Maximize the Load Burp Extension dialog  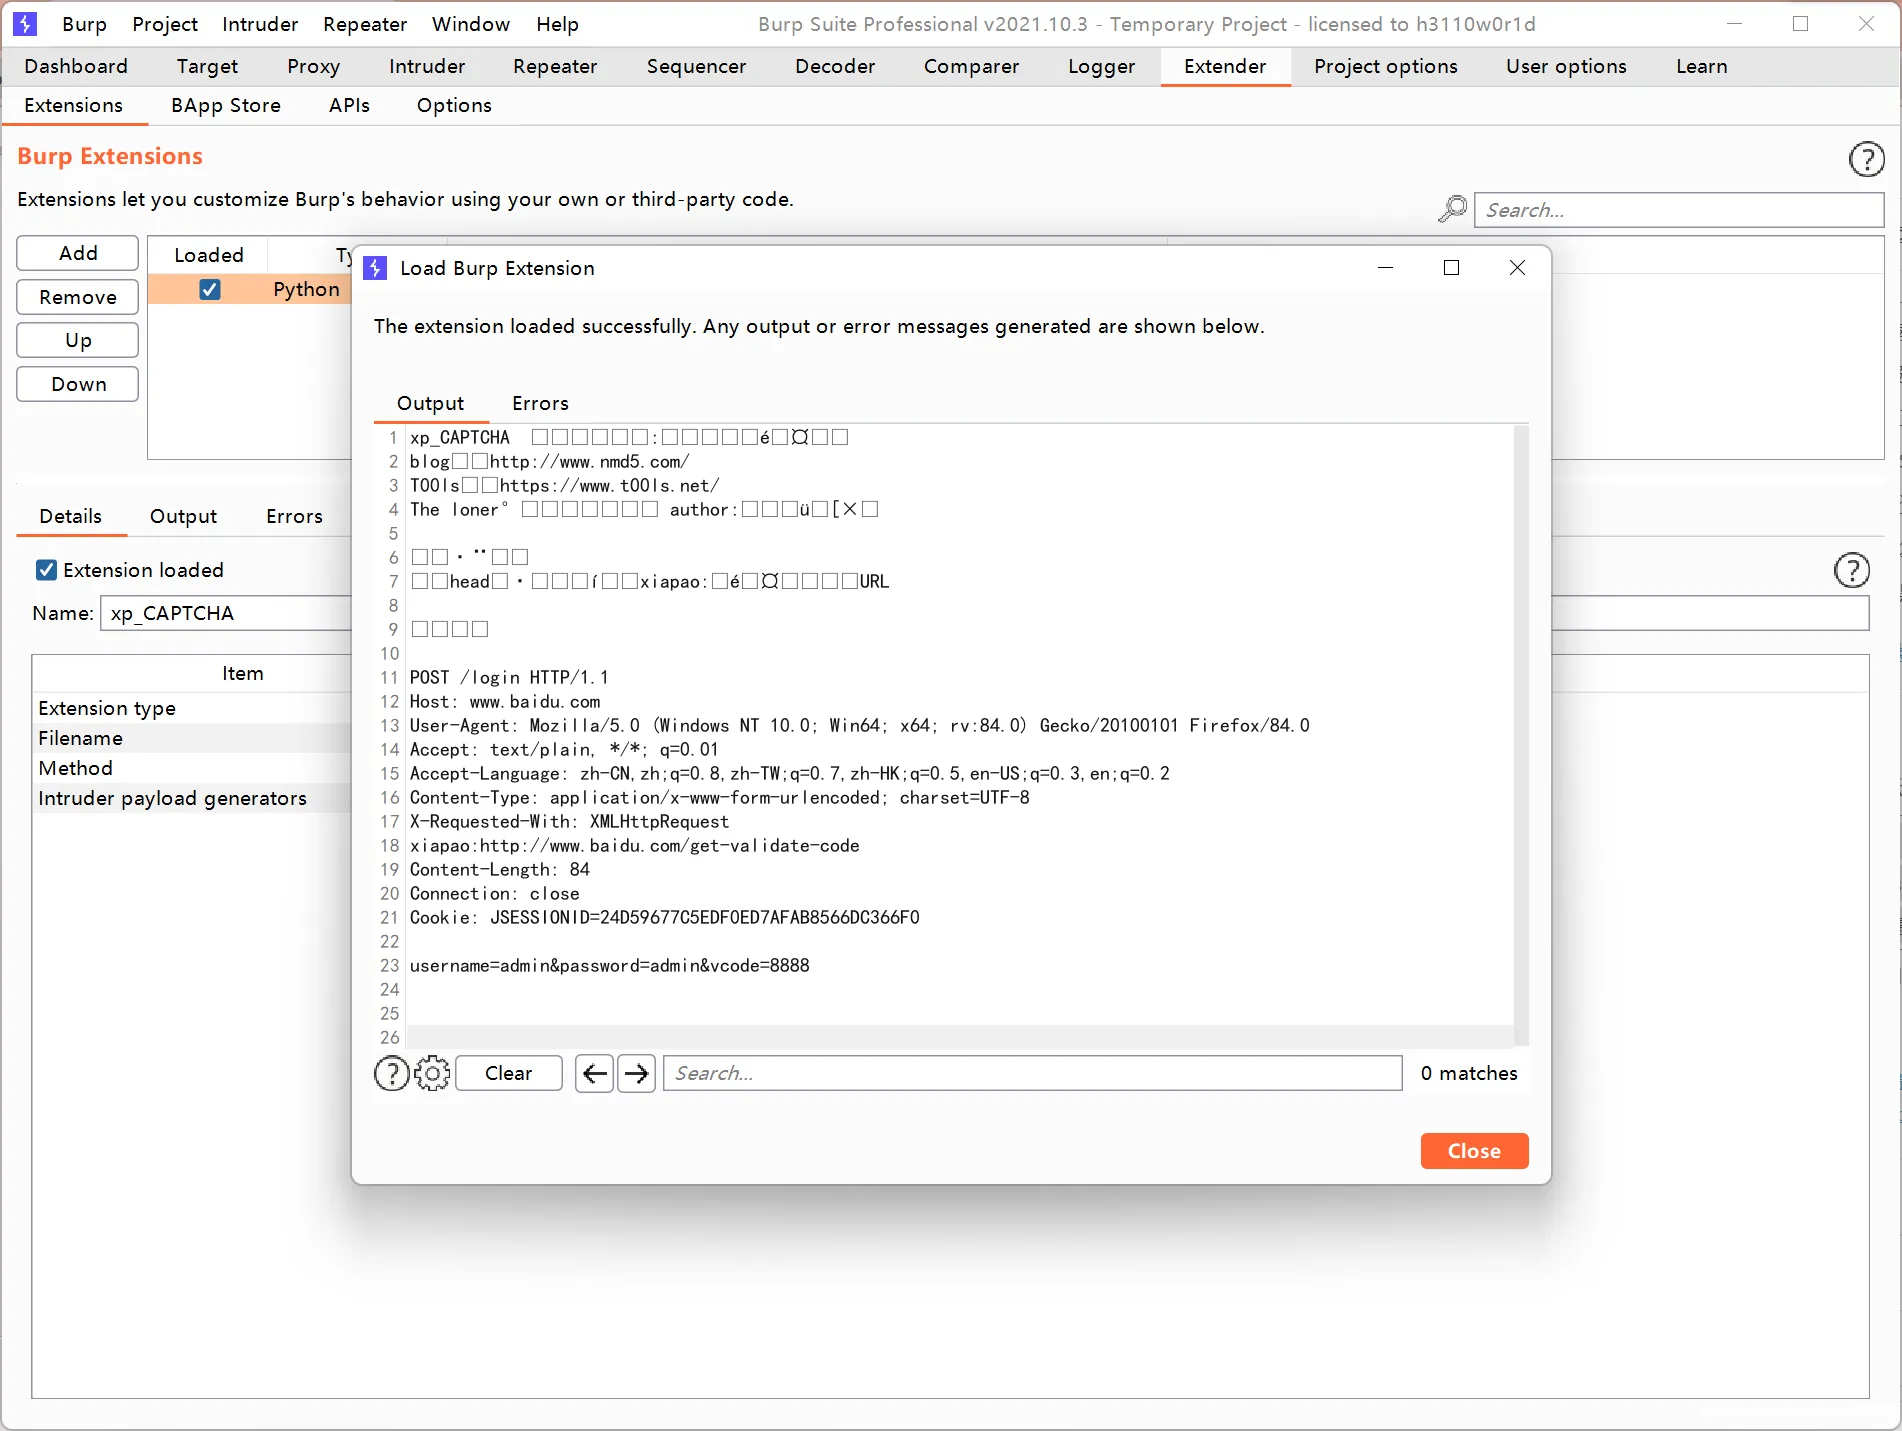[1451, 268]
